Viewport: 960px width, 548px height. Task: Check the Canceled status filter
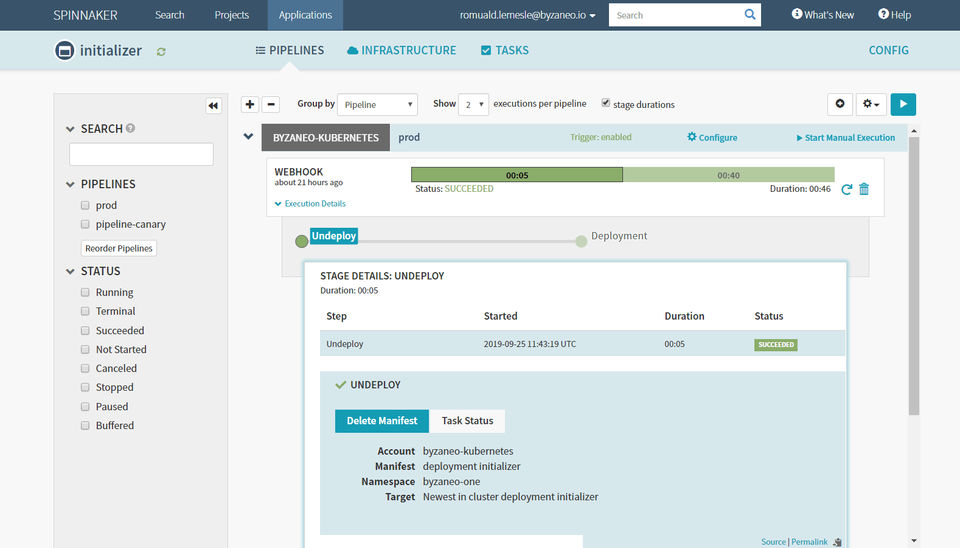click(x=85, y=368)
